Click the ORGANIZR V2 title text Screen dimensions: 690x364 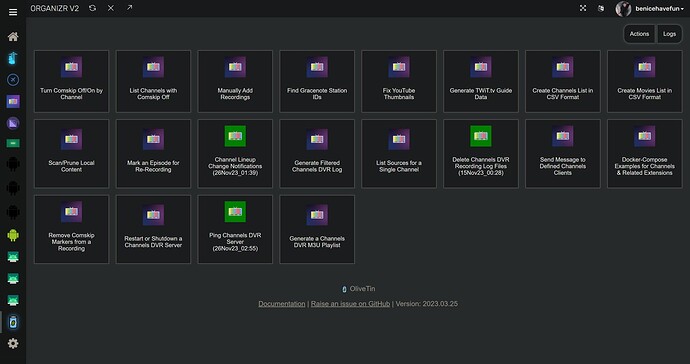click(55, 8)
